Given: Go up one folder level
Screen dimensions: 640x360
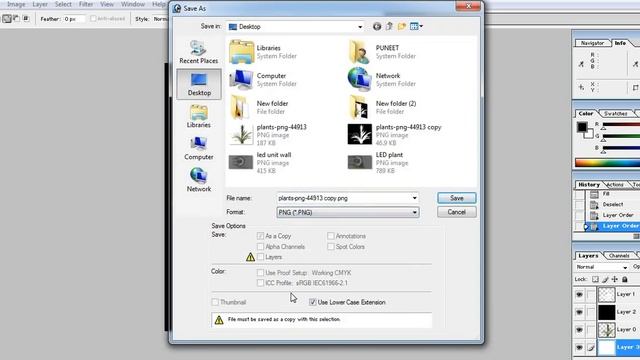Looking at the screenshot, I should tap(389, 27).
